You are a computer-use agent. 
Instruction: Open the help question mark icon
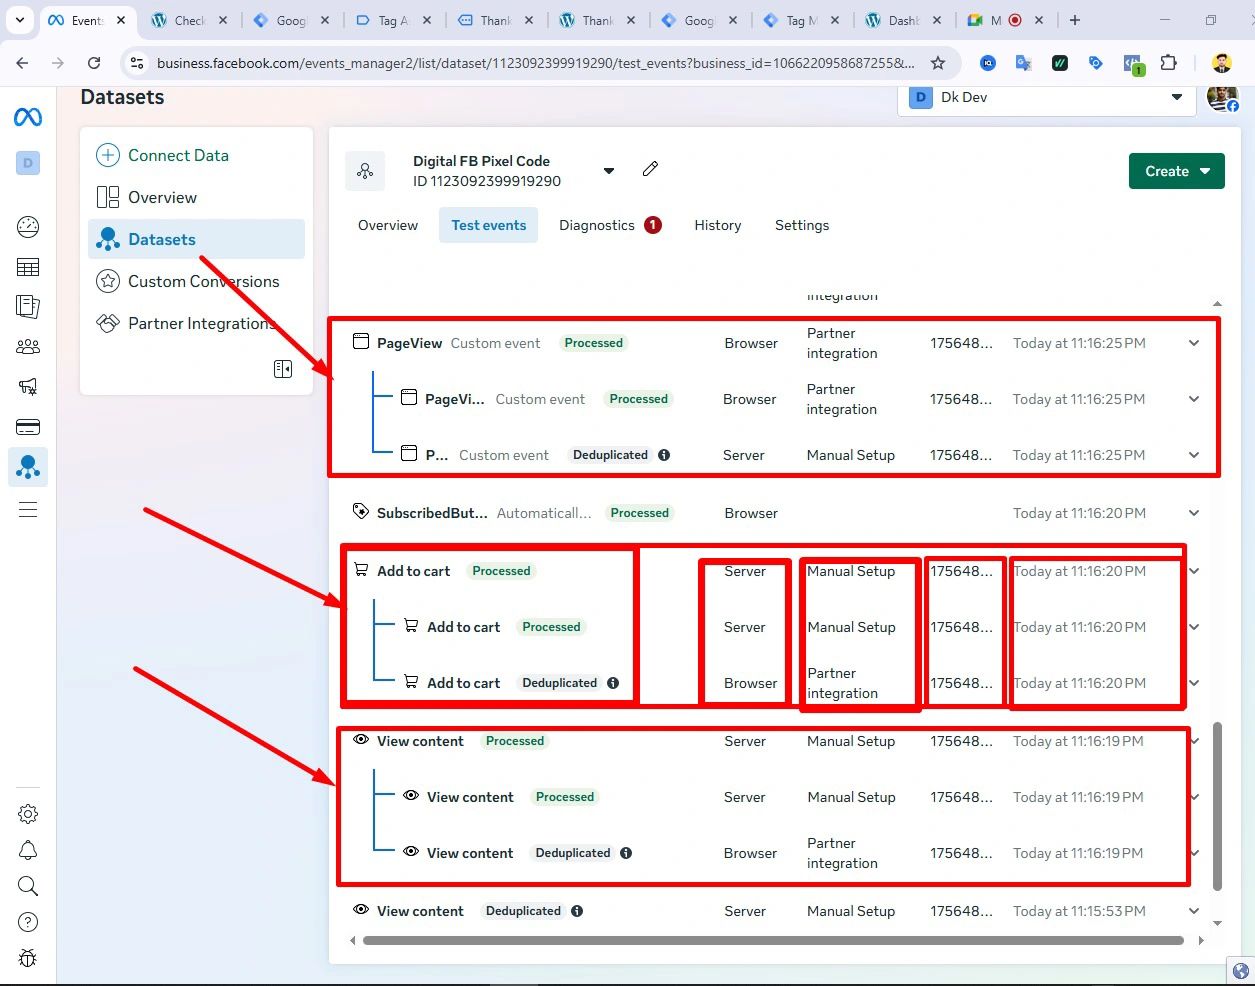click(x=28, y=922)
